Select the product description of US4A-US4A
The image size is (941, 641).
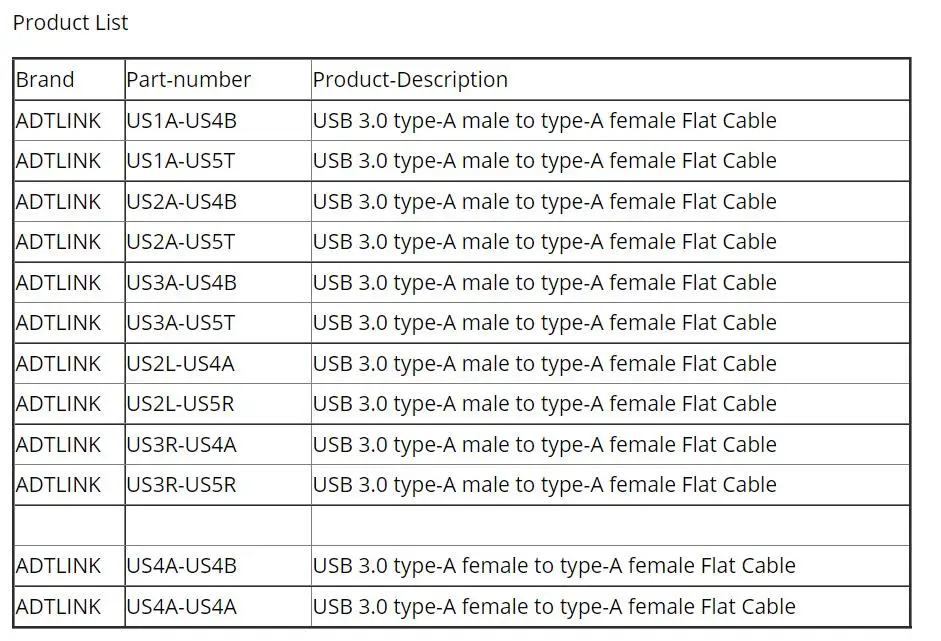tap(554, 607)
